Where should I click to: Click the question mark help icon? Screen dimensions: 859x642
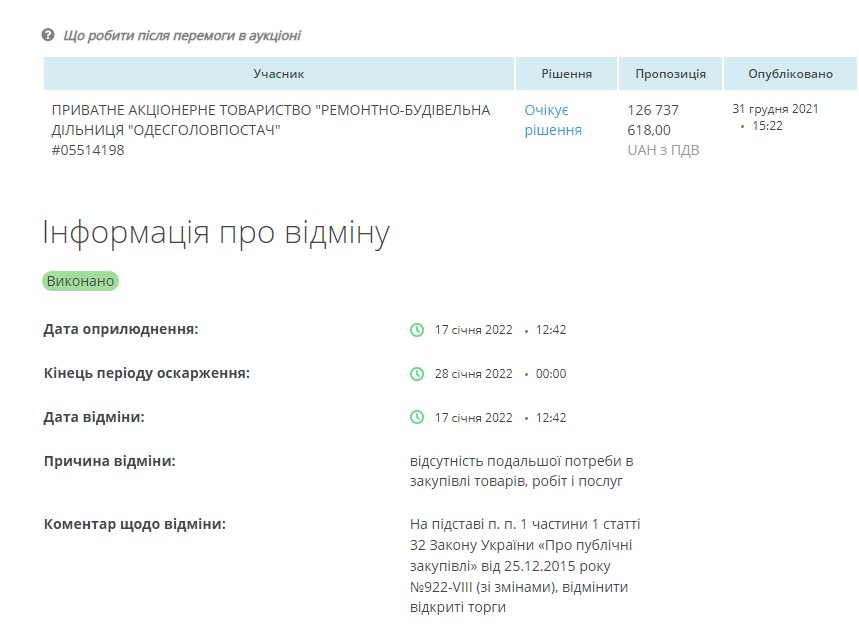coord(47,35)
